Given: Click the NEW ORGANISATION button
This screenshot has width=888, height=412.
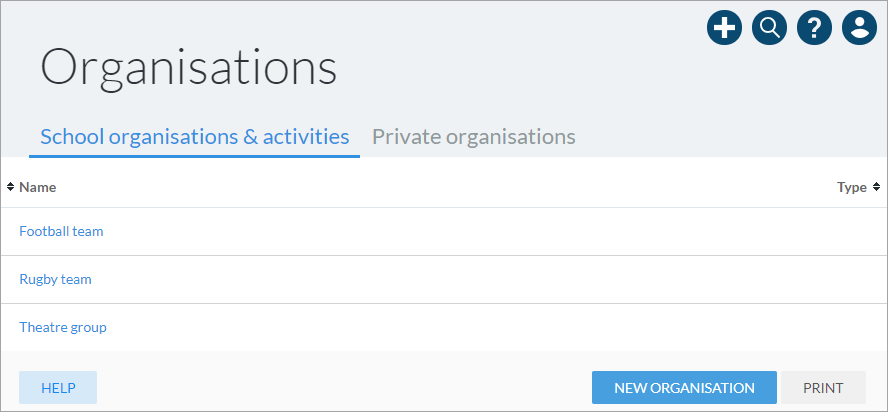Looking at the screenshot, I should pos(684,388).
